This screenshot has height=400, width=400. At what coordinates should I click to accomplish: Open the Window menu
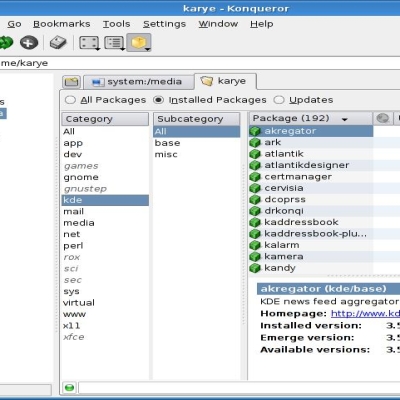click(218, 24)
